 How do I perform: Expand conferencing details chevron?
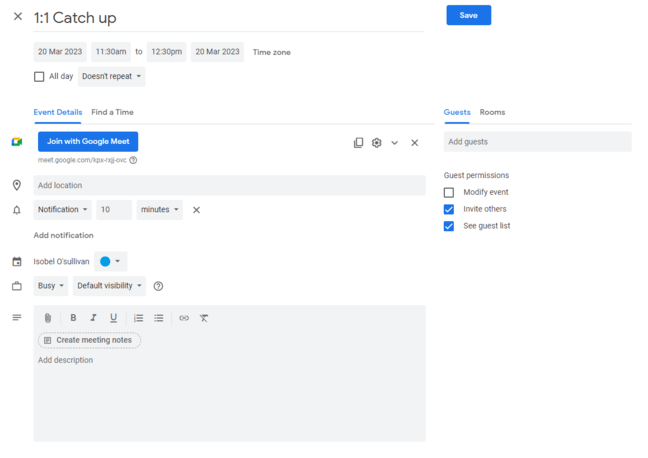[395, 143]
